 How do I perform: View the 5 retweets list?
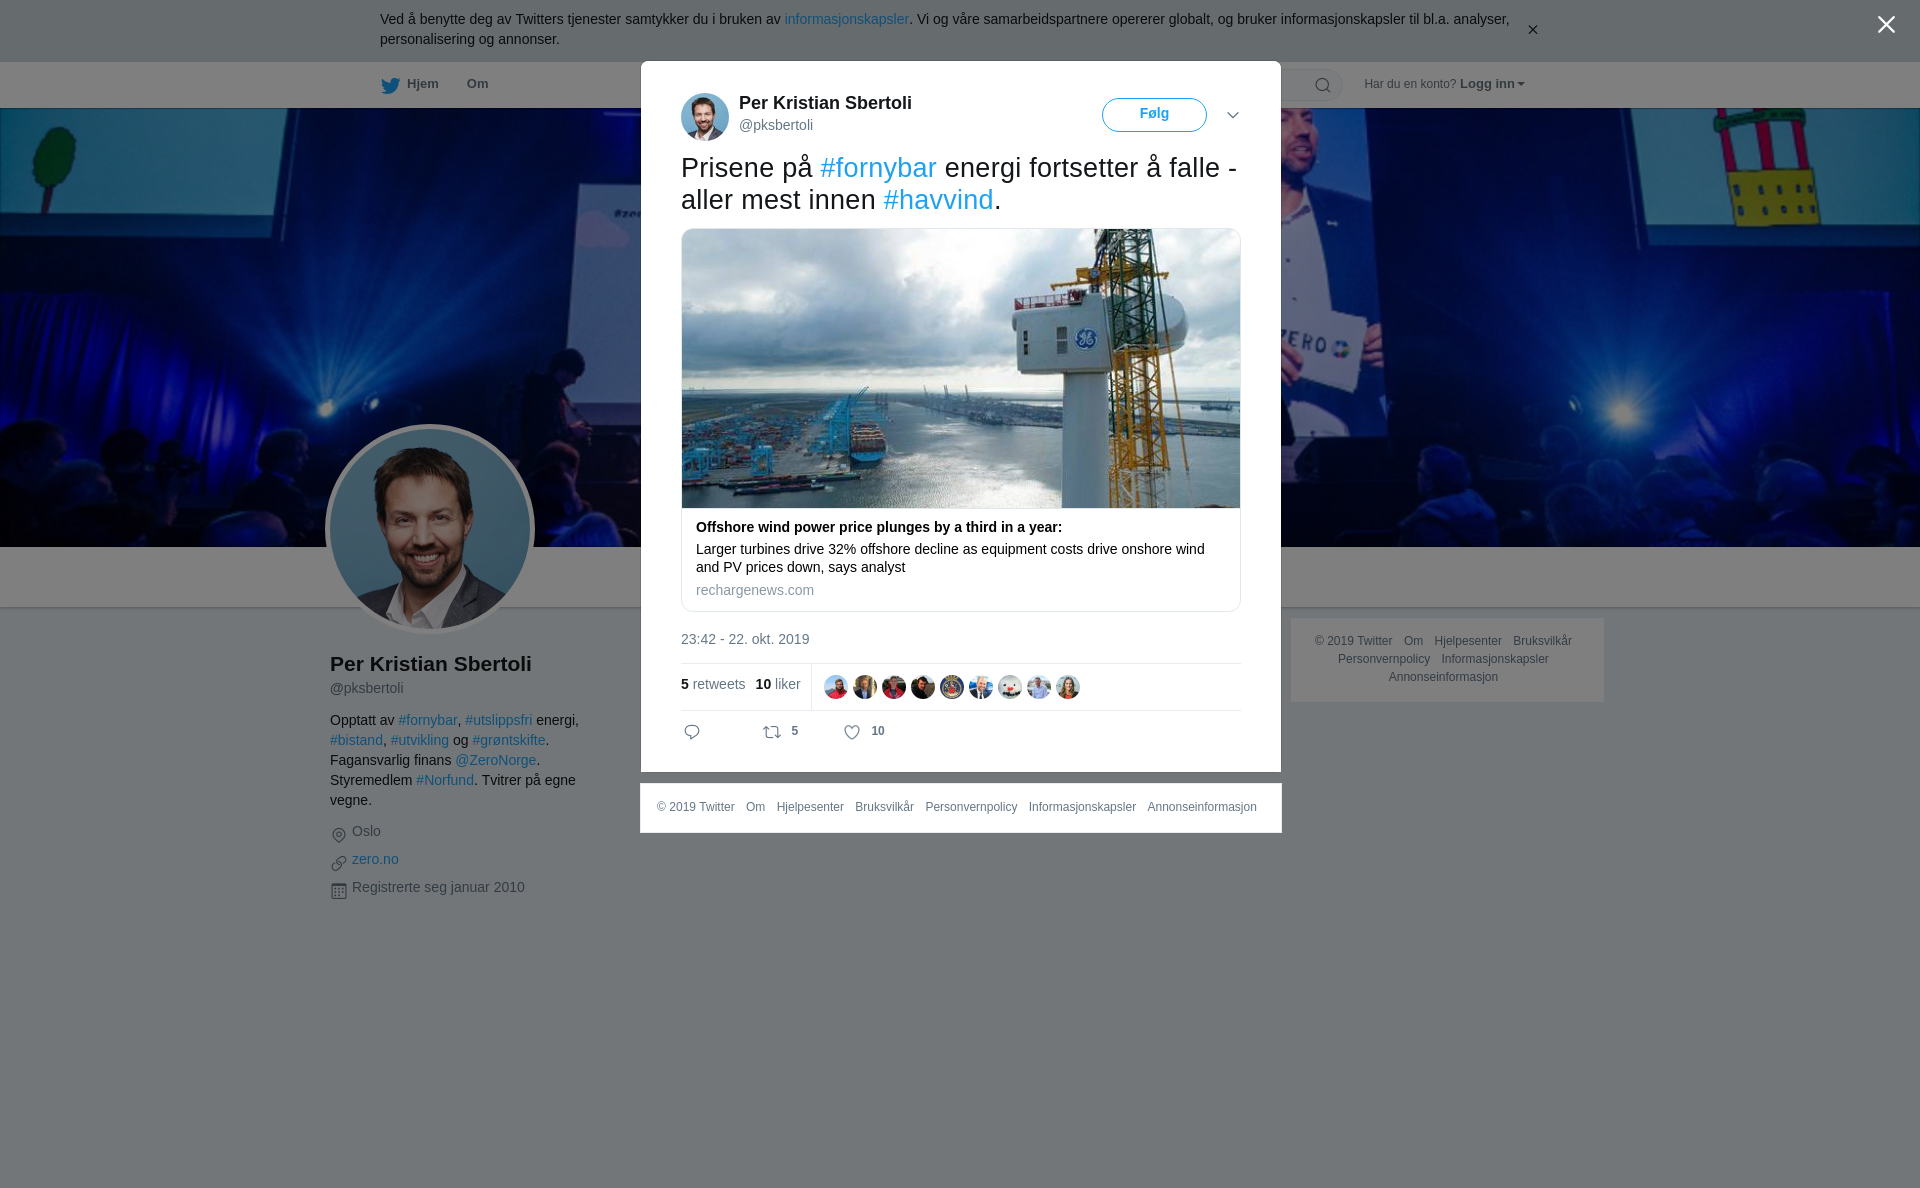(x=713, y=684)
